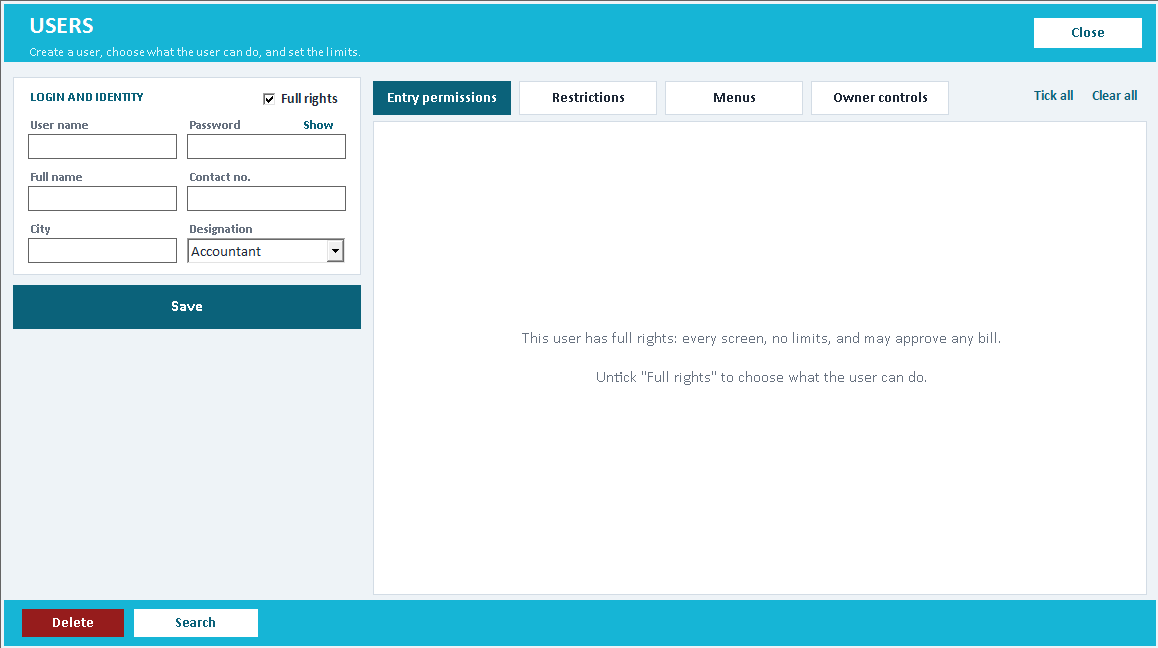The width and height of the screenshot is (1158, 648).
Task: Switch to the Entry permissions tab
Action: (x=442, y=98)
